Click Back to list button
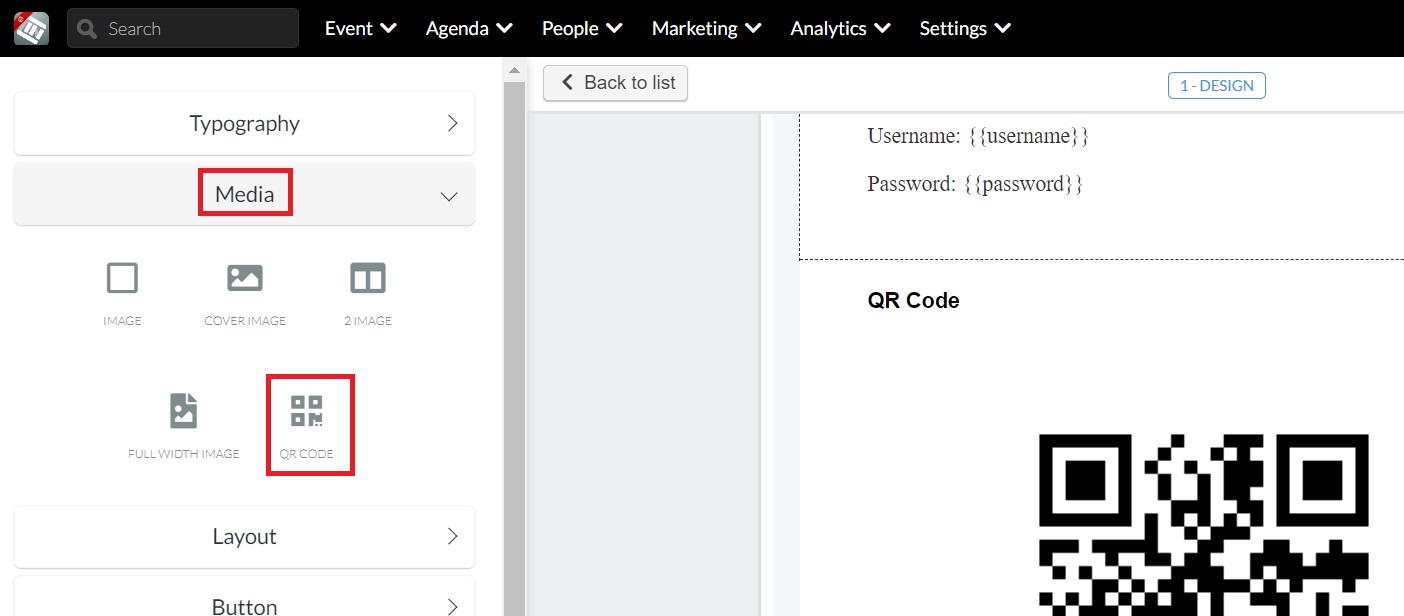This screenshot has height=616, width=1404. (615, 83)
